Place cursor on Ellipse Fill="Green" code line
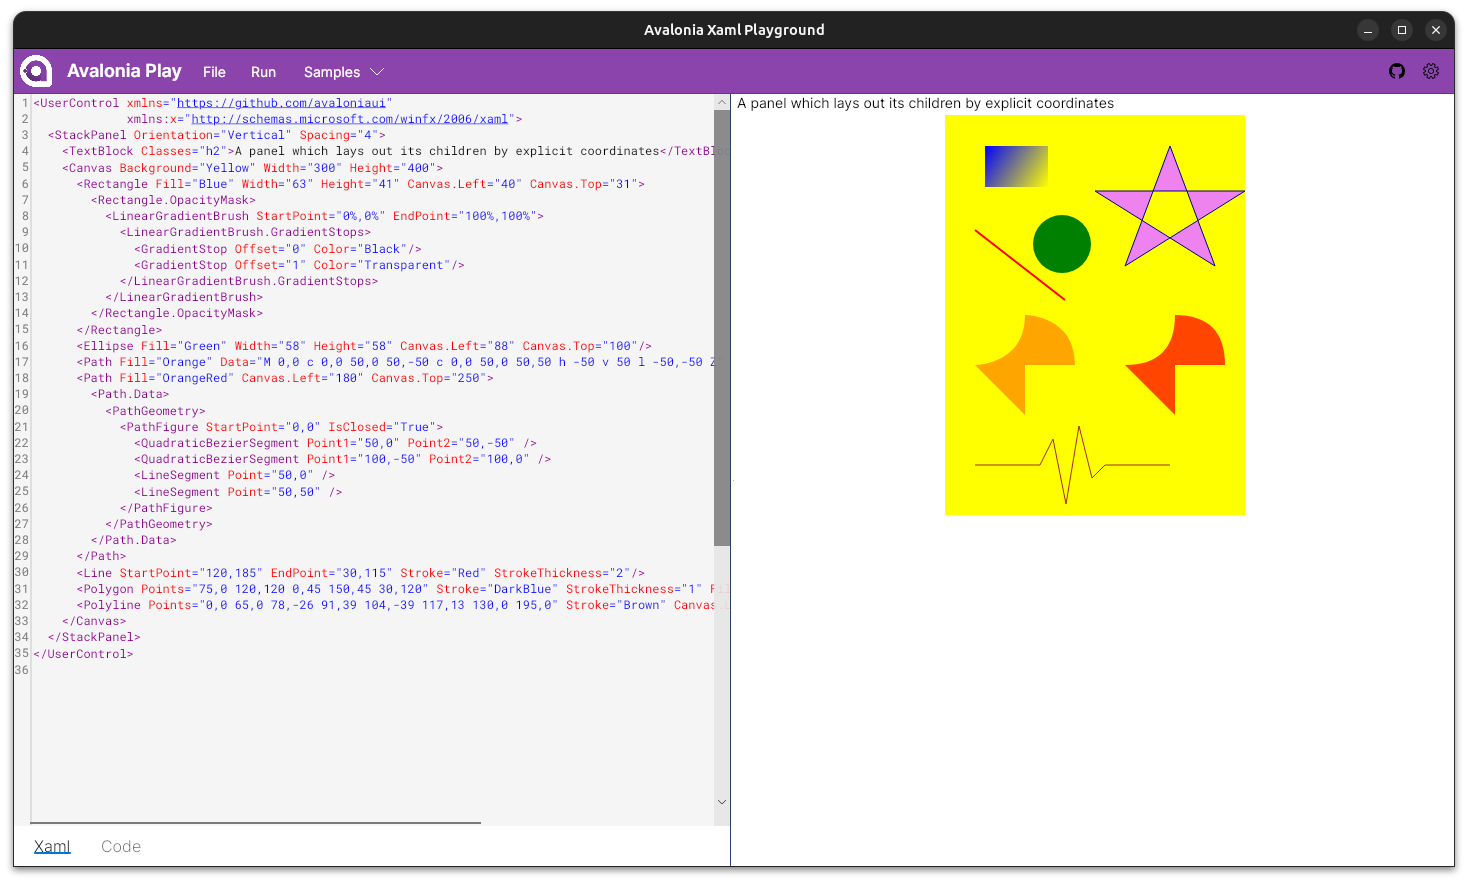 pos(364,346)
